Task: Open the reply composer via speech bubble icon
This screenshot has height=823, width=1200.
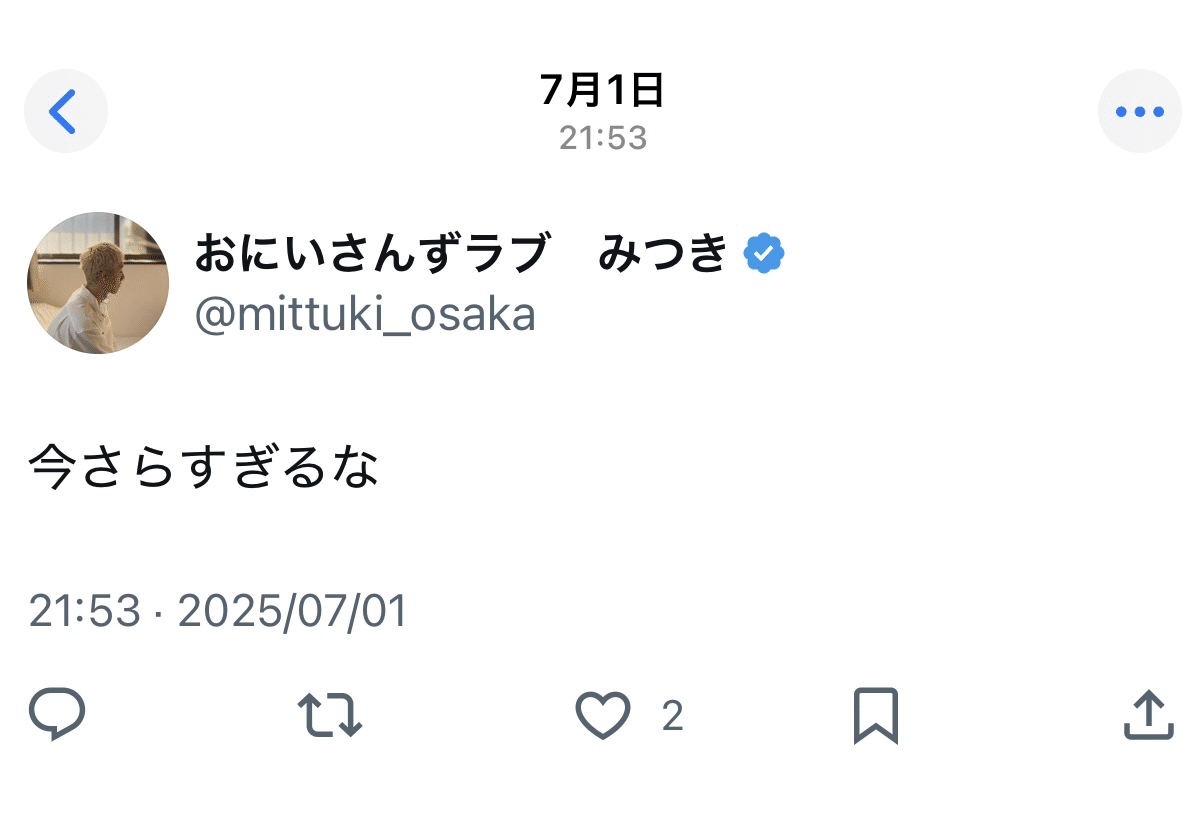Action: (57, 716)
